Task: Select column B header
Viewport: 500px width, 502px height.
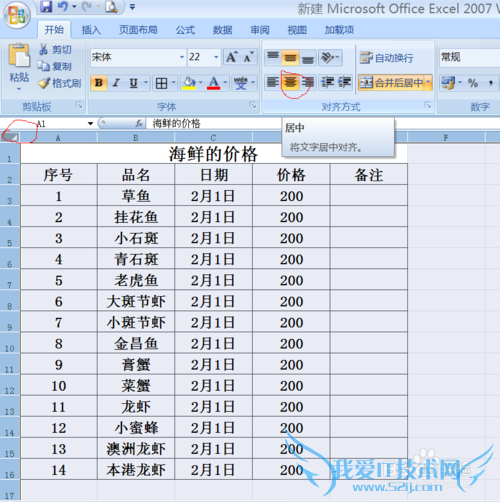Action: [x=136, y=138]
